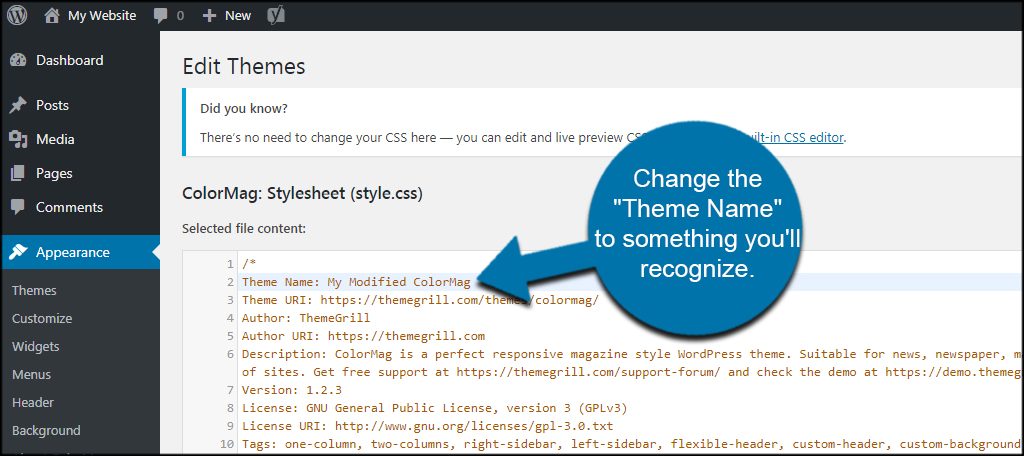This screenshot has width=1024, height=456.
Task: Open Customize under Appearance
Action: [42, 319]
